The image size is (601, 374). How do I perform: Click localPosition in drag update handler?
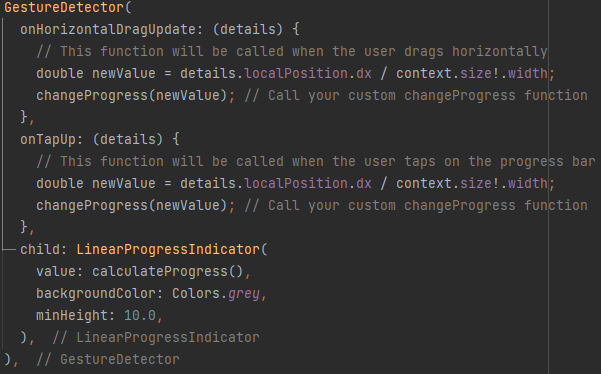pos(296,74)
